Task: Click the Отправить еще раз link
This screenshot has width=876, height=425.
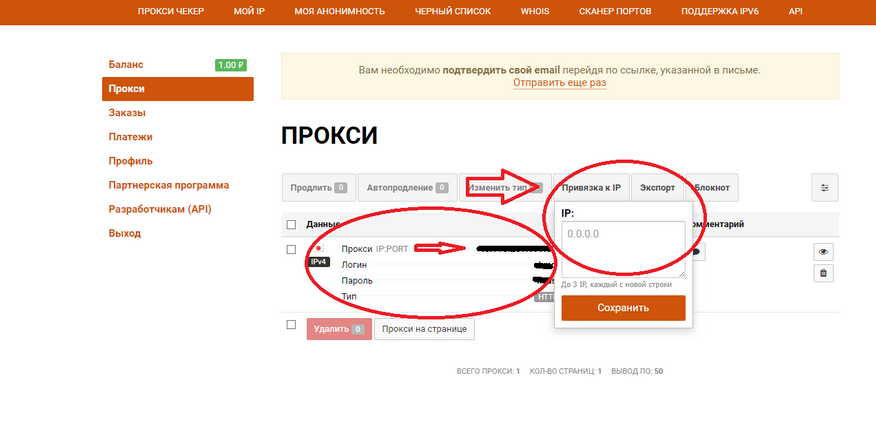Action: (560, 83)
